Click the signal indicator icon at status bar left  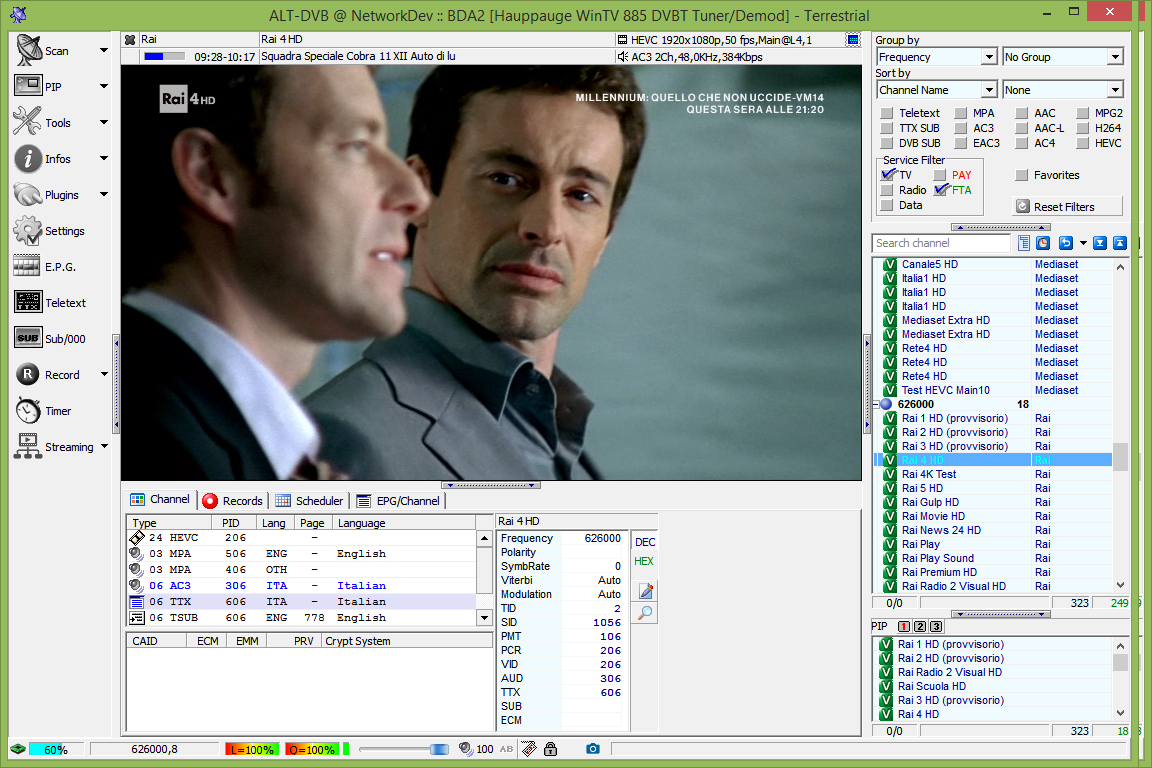tap(18, 749)
